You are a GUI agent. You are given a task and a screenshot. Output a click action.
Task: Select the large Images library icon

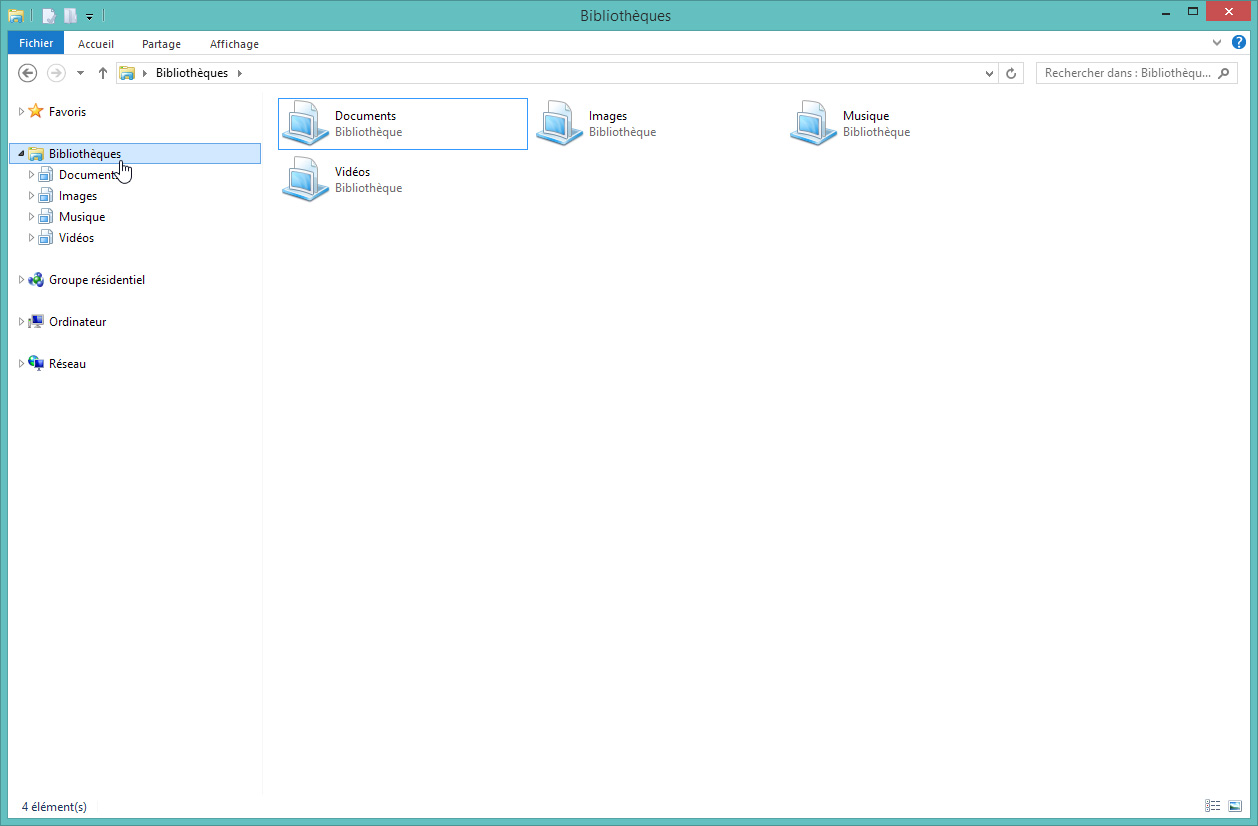click(x=559, y=124)
